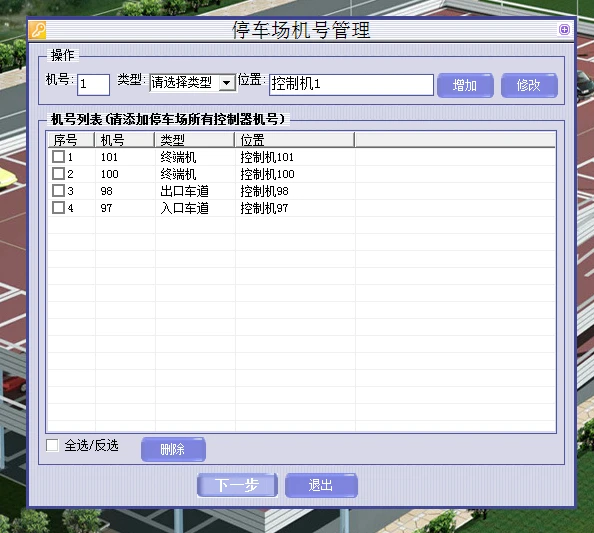Click the 退出 button
Image resolution: width=594 pixels, height=533 pixels.
coord(321,485)
